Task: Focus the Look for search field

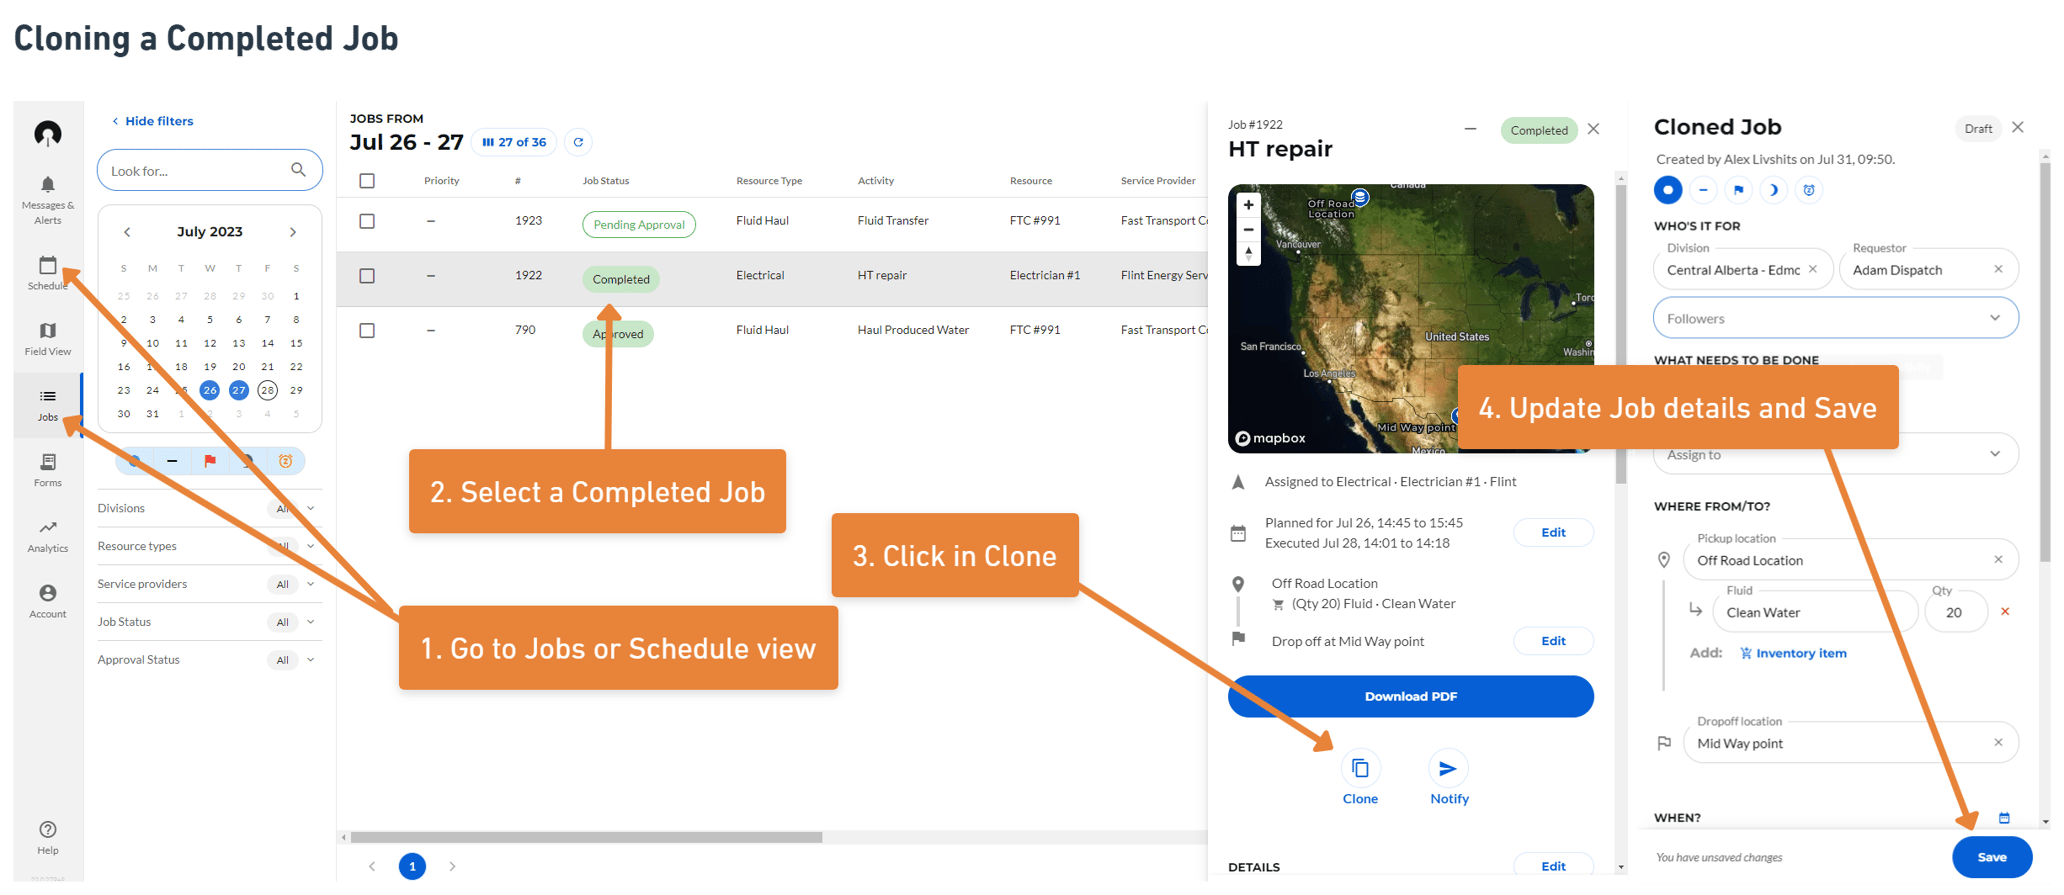Action: tap(197, 171)
